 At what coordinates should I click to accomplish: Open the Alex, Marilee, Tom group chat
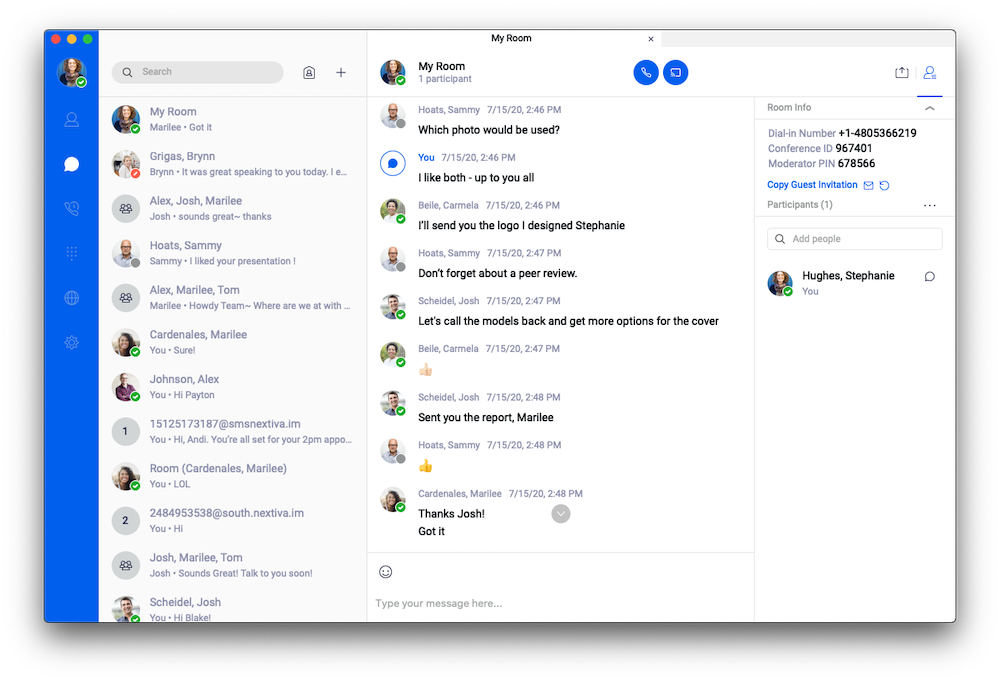[x=233, y=298]
